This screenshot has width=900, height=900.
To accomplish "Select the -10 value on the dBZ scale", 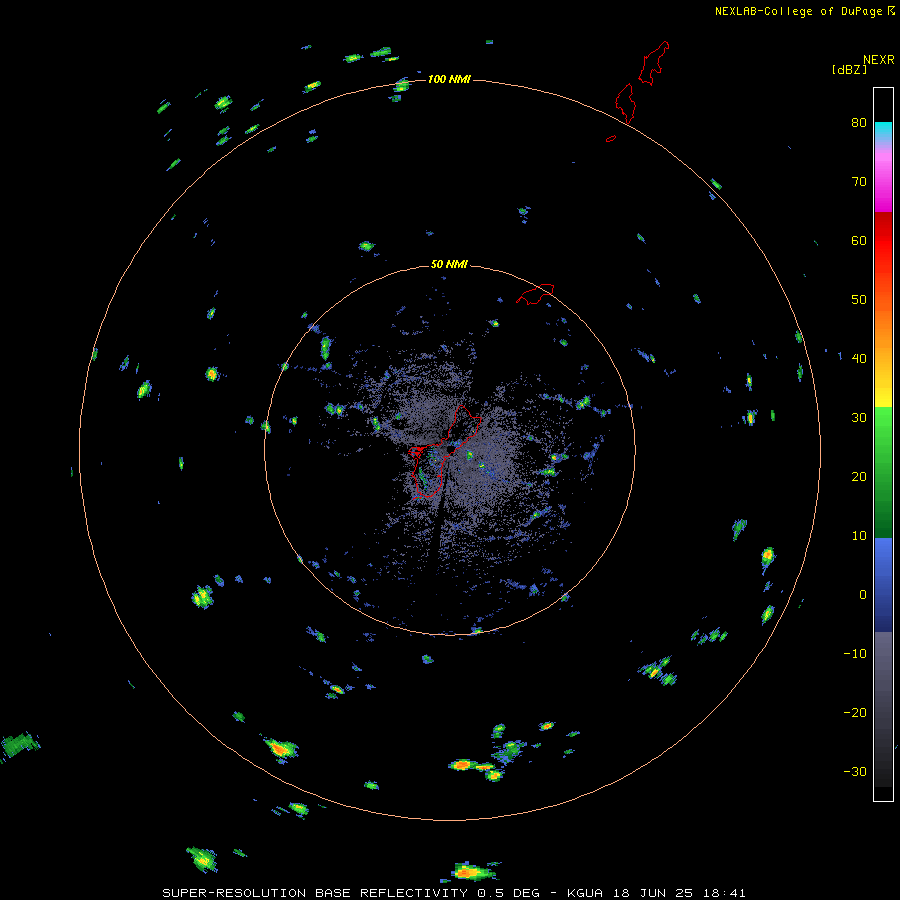I will 855,654.
